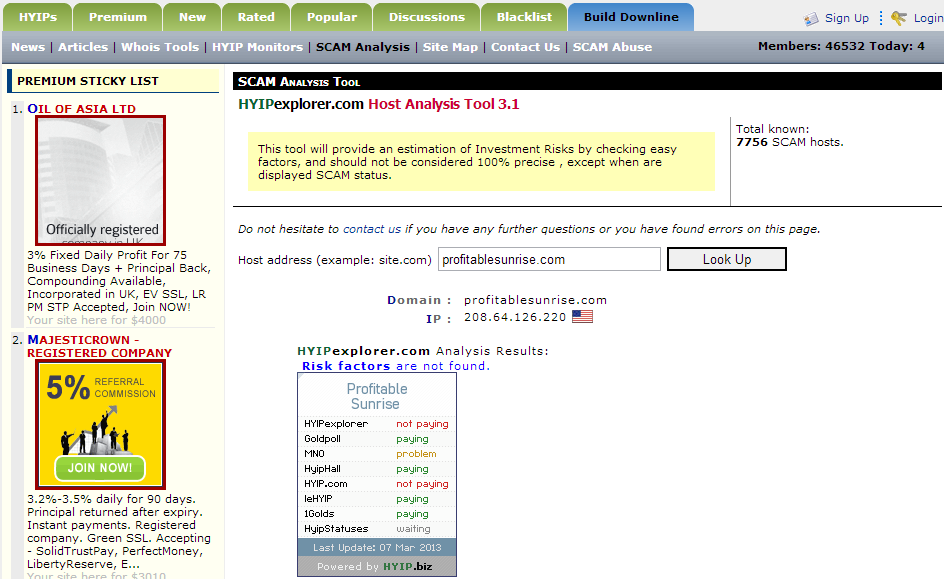Image resolution: width=944 pixels, height=579 pixels.
Task: Open the Discussions tab
Action: pyautogui.click(x=426, y=17)
